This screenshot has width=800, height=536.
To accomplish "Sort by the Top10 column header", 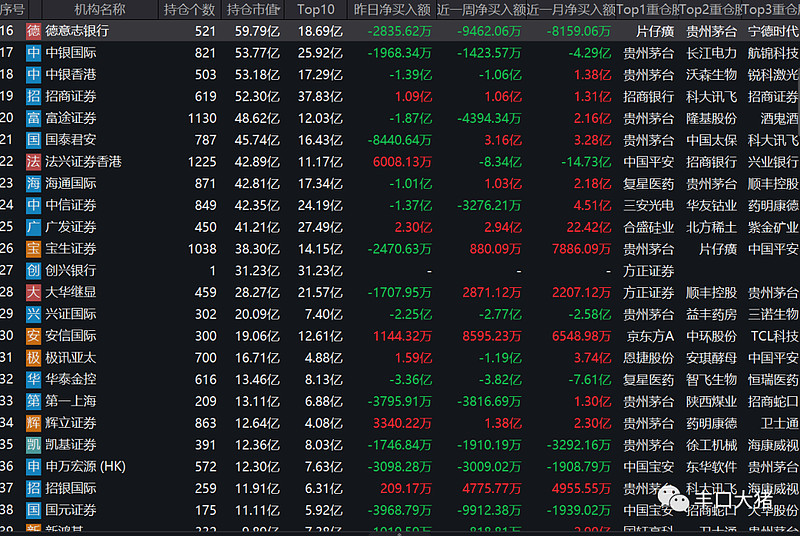I will tap(315, 9).
